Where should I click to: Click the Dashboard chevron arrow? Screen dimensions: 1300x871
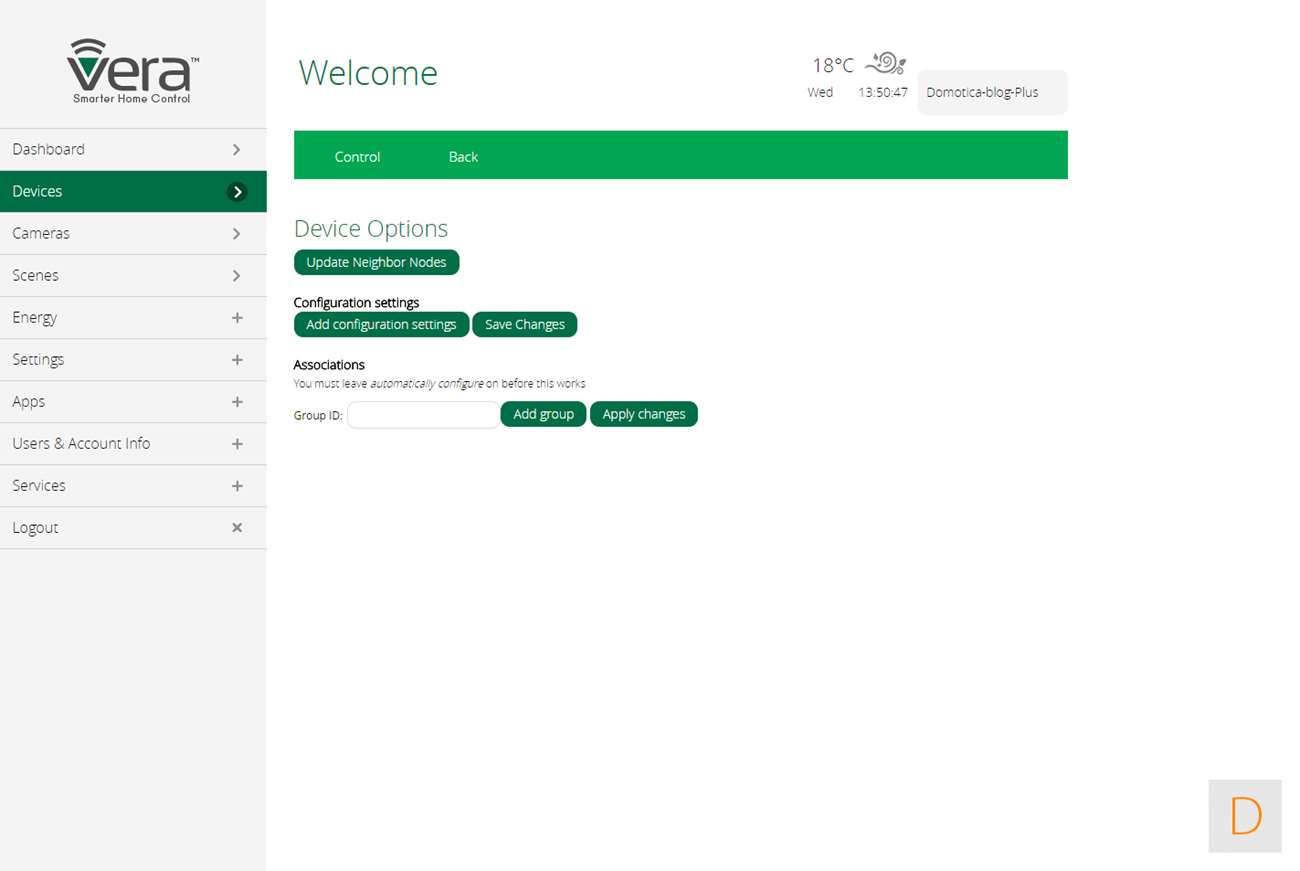click(x=237, y=149)
